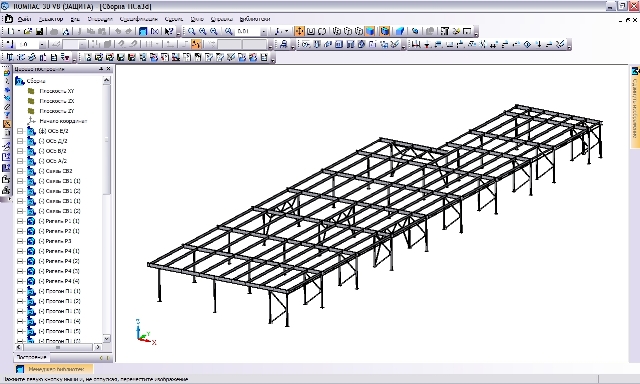The height and width of the screenshot is (384, 640).
Task: Click the undo arrow icon
Action: (118, 31)
